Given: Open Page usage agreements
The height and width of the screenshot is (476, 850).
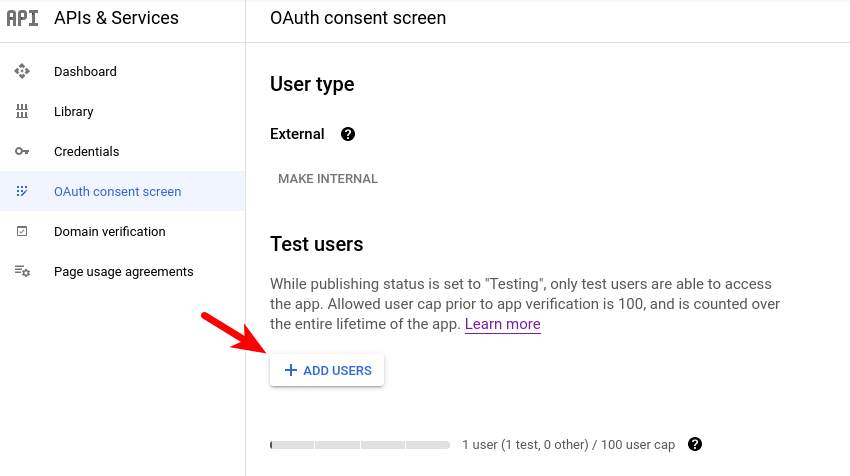Looking at the screenshot, I should click(x=123, y=272).
